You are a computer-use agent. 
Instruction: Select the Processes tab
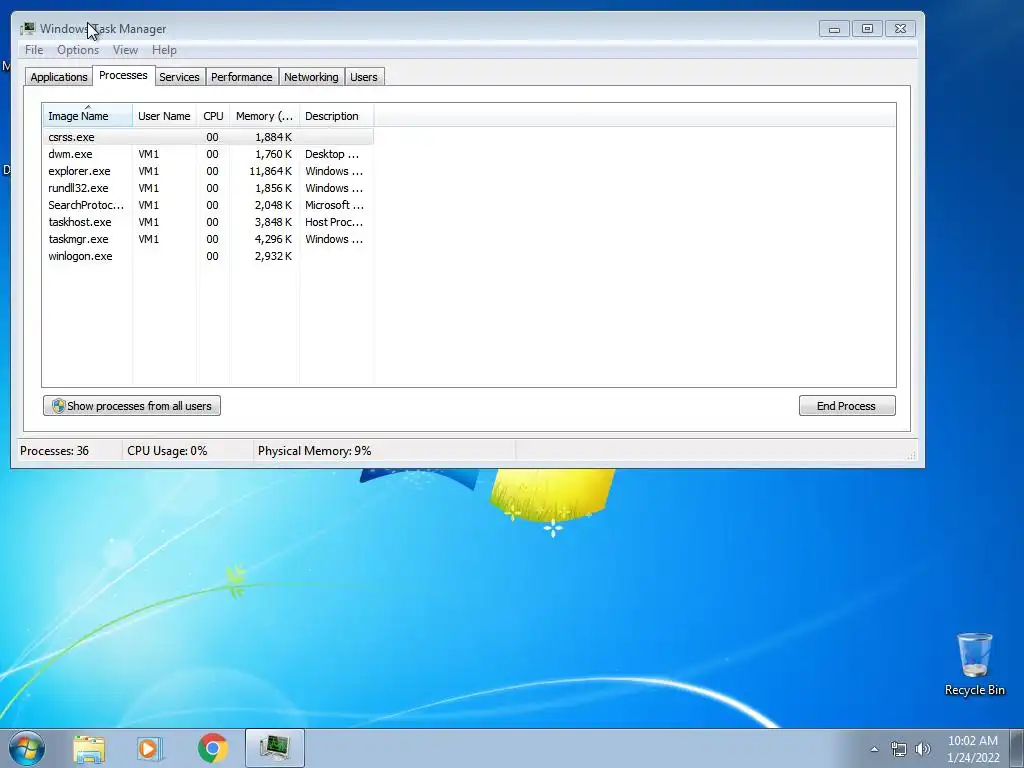pyautogui.click(x=123, y=75)
